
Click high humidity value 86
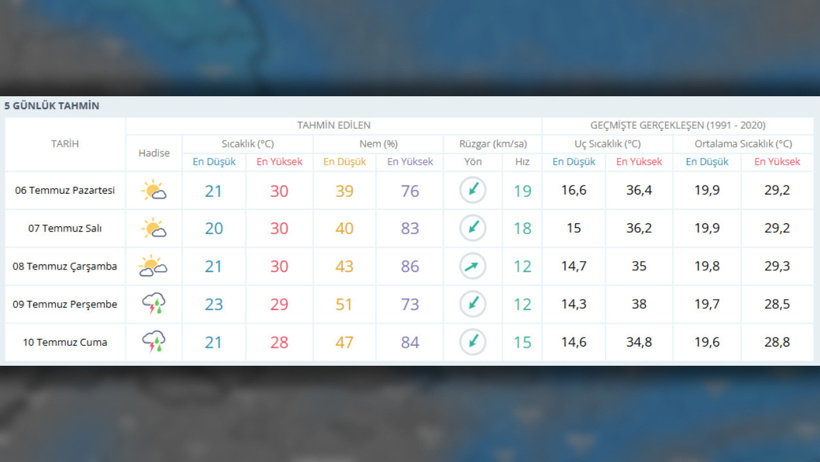click(x=410, y=266)
